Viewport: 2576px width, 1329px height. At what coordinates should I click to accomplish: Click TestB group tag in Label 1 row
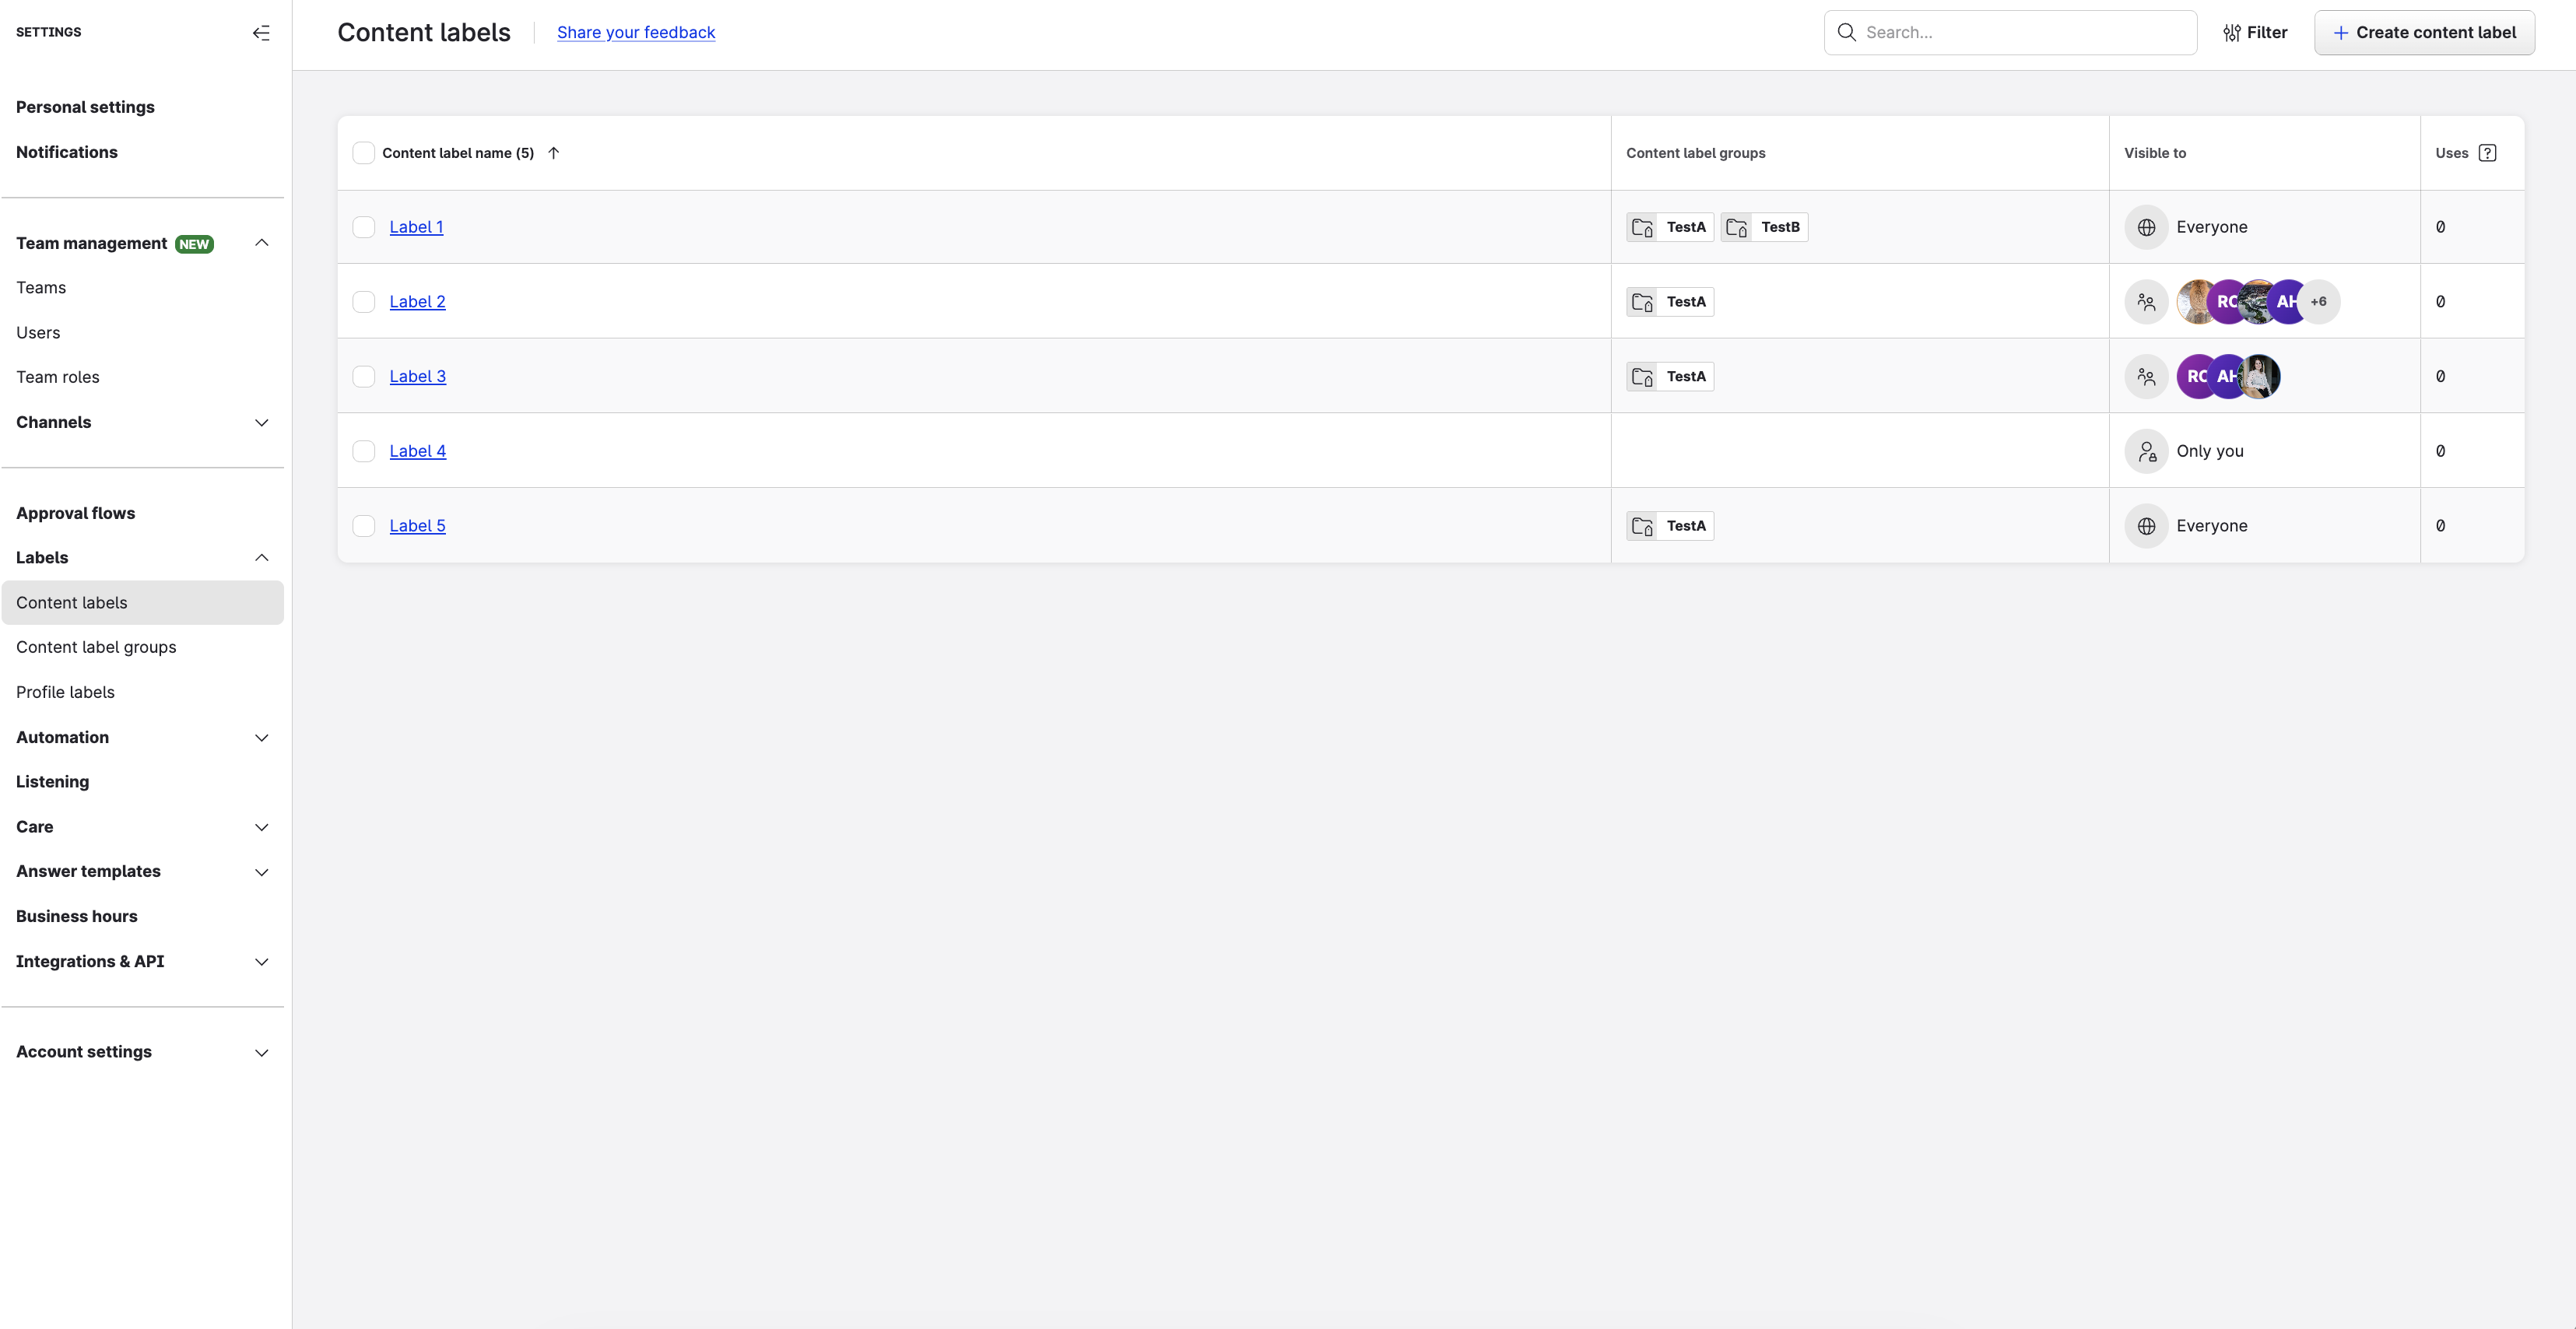pyautogui.click(x=1764, y=227)
